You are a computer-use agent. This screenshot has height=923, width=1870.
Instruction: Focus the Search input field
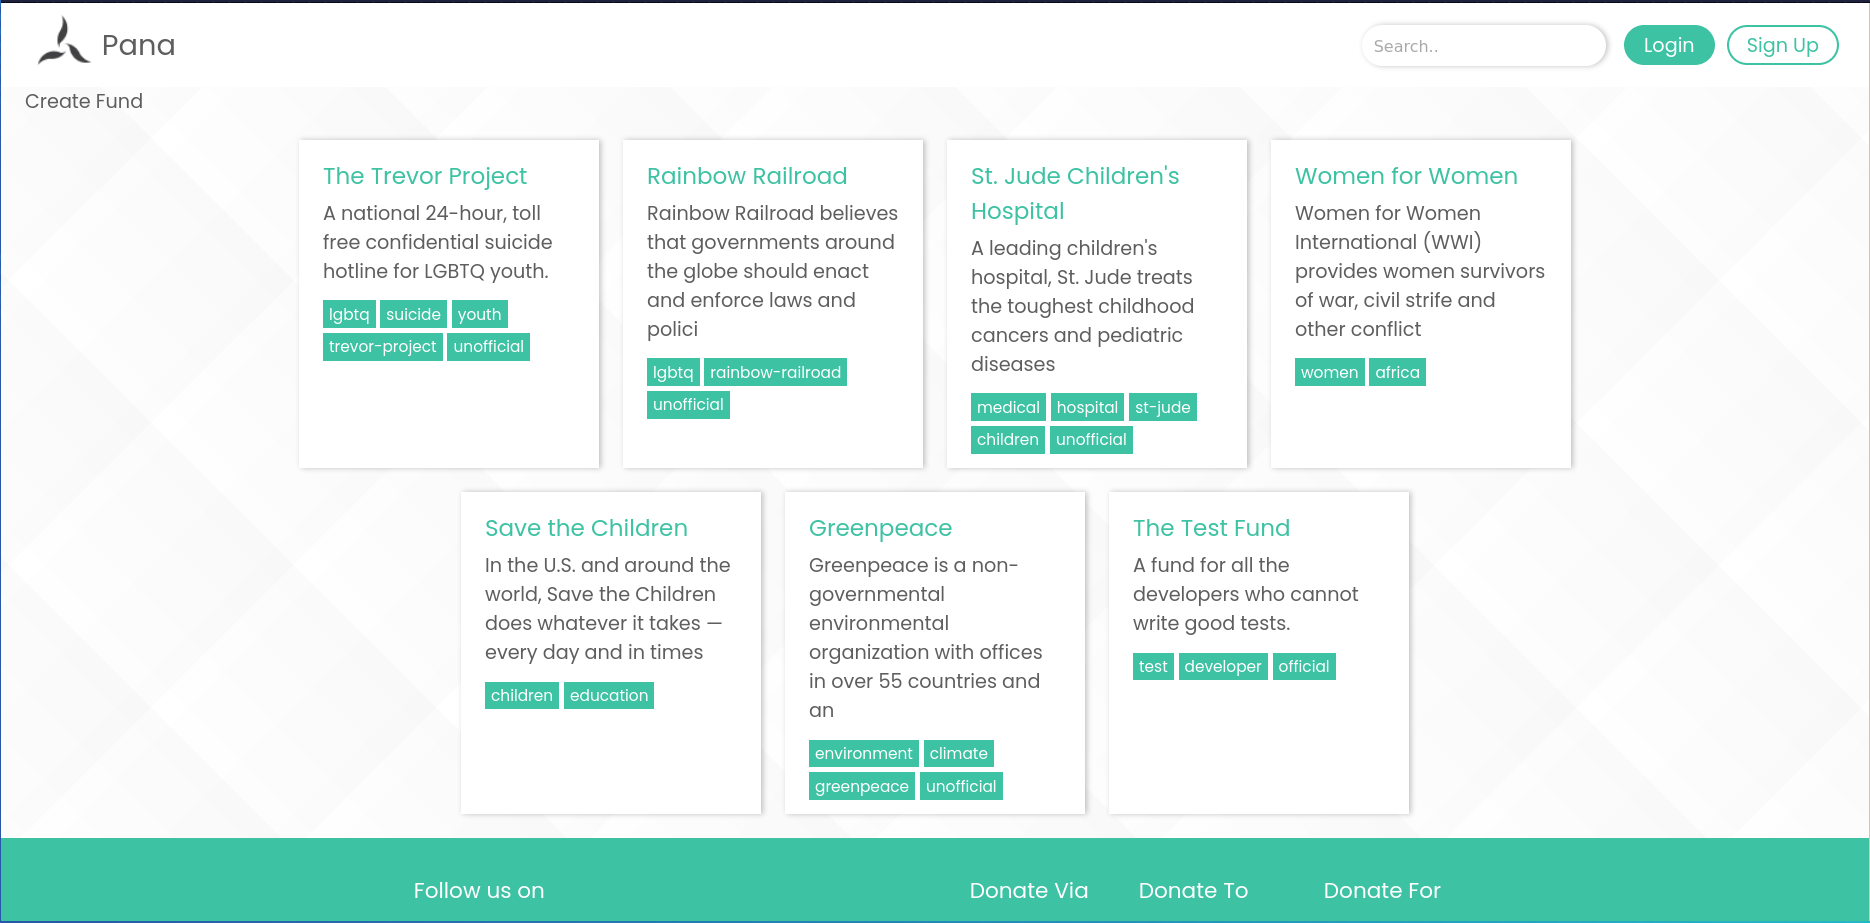[x=1484, y=46]
